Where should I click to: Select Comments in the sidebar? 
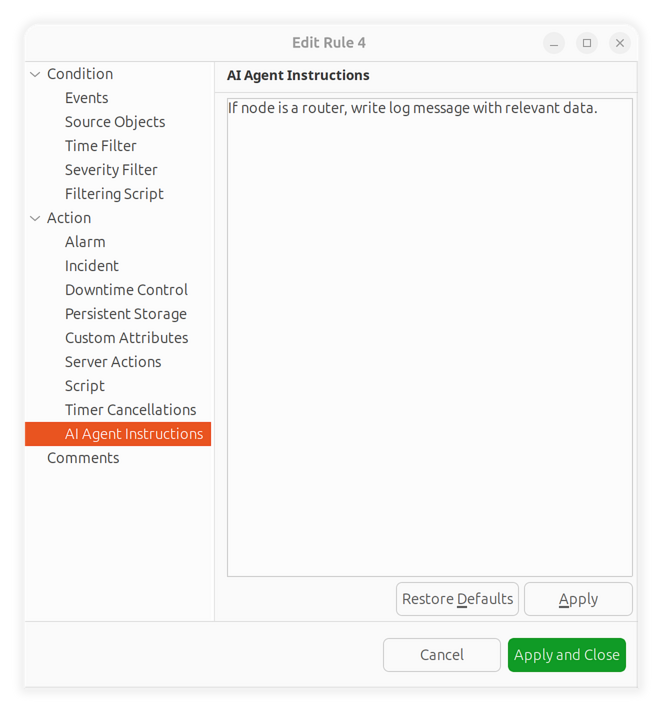83,458
